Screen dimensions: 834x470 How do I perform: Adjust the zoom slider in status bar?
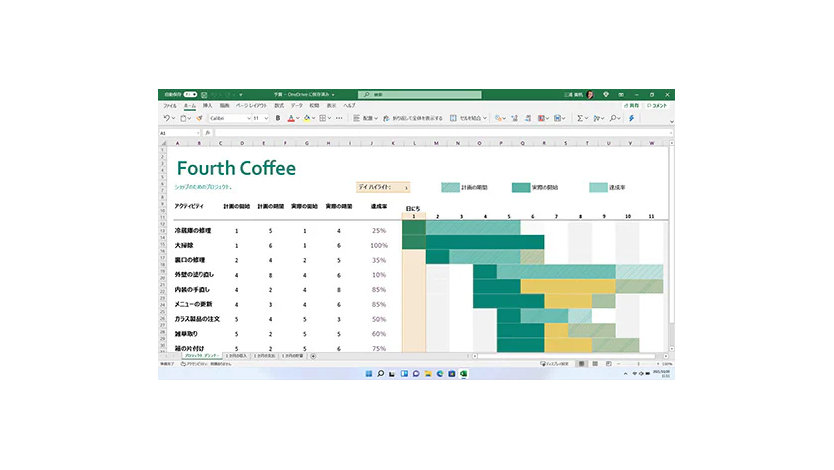point(638,364)
